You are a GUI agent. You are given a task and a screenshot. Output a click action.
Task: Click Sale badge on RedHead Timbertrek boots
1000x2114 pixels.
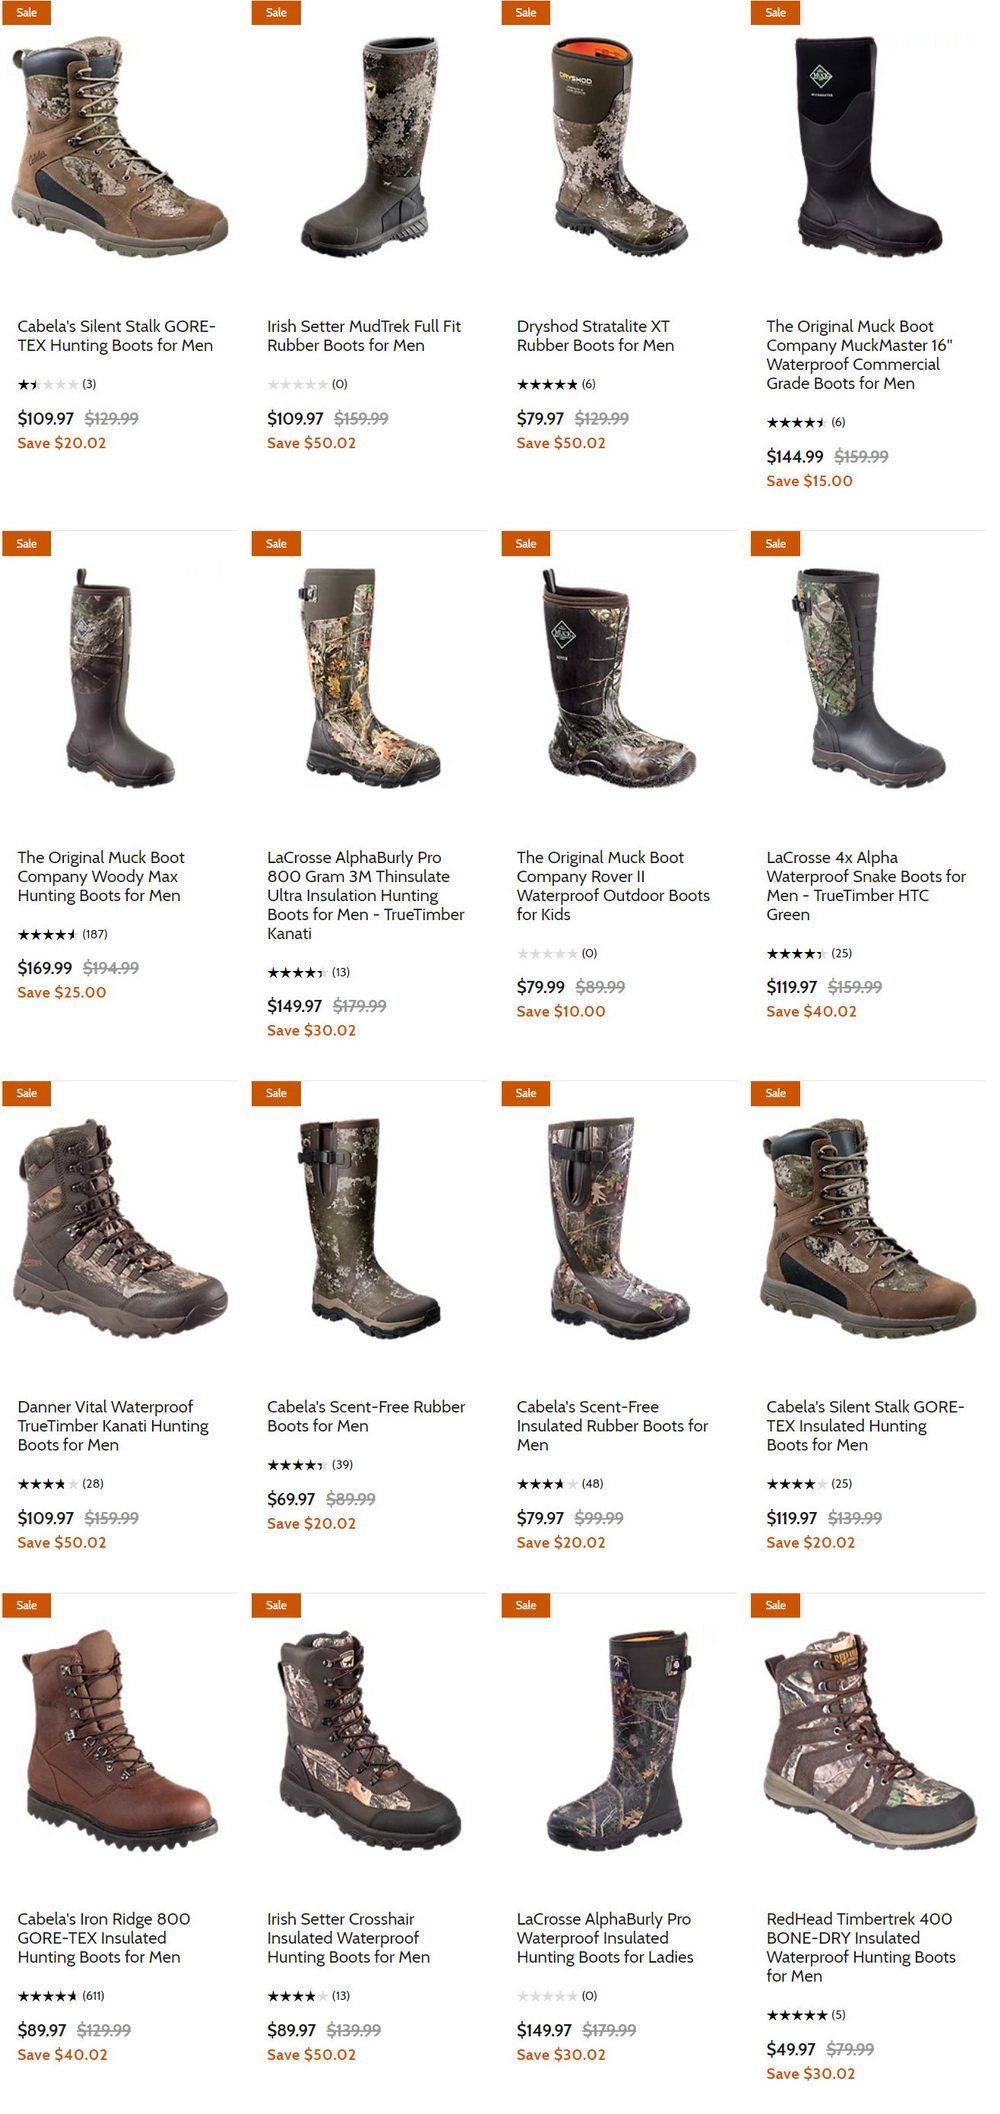[776, 1605]
